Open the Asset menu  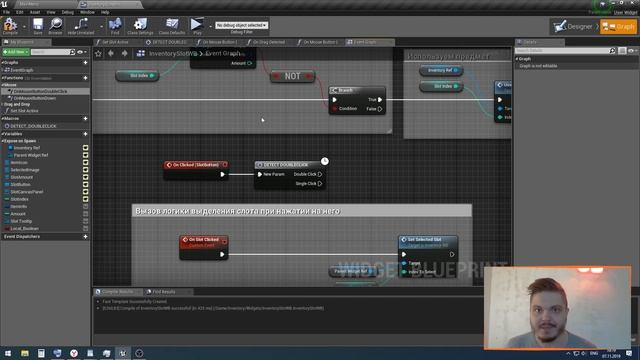[x=35, y=12]
